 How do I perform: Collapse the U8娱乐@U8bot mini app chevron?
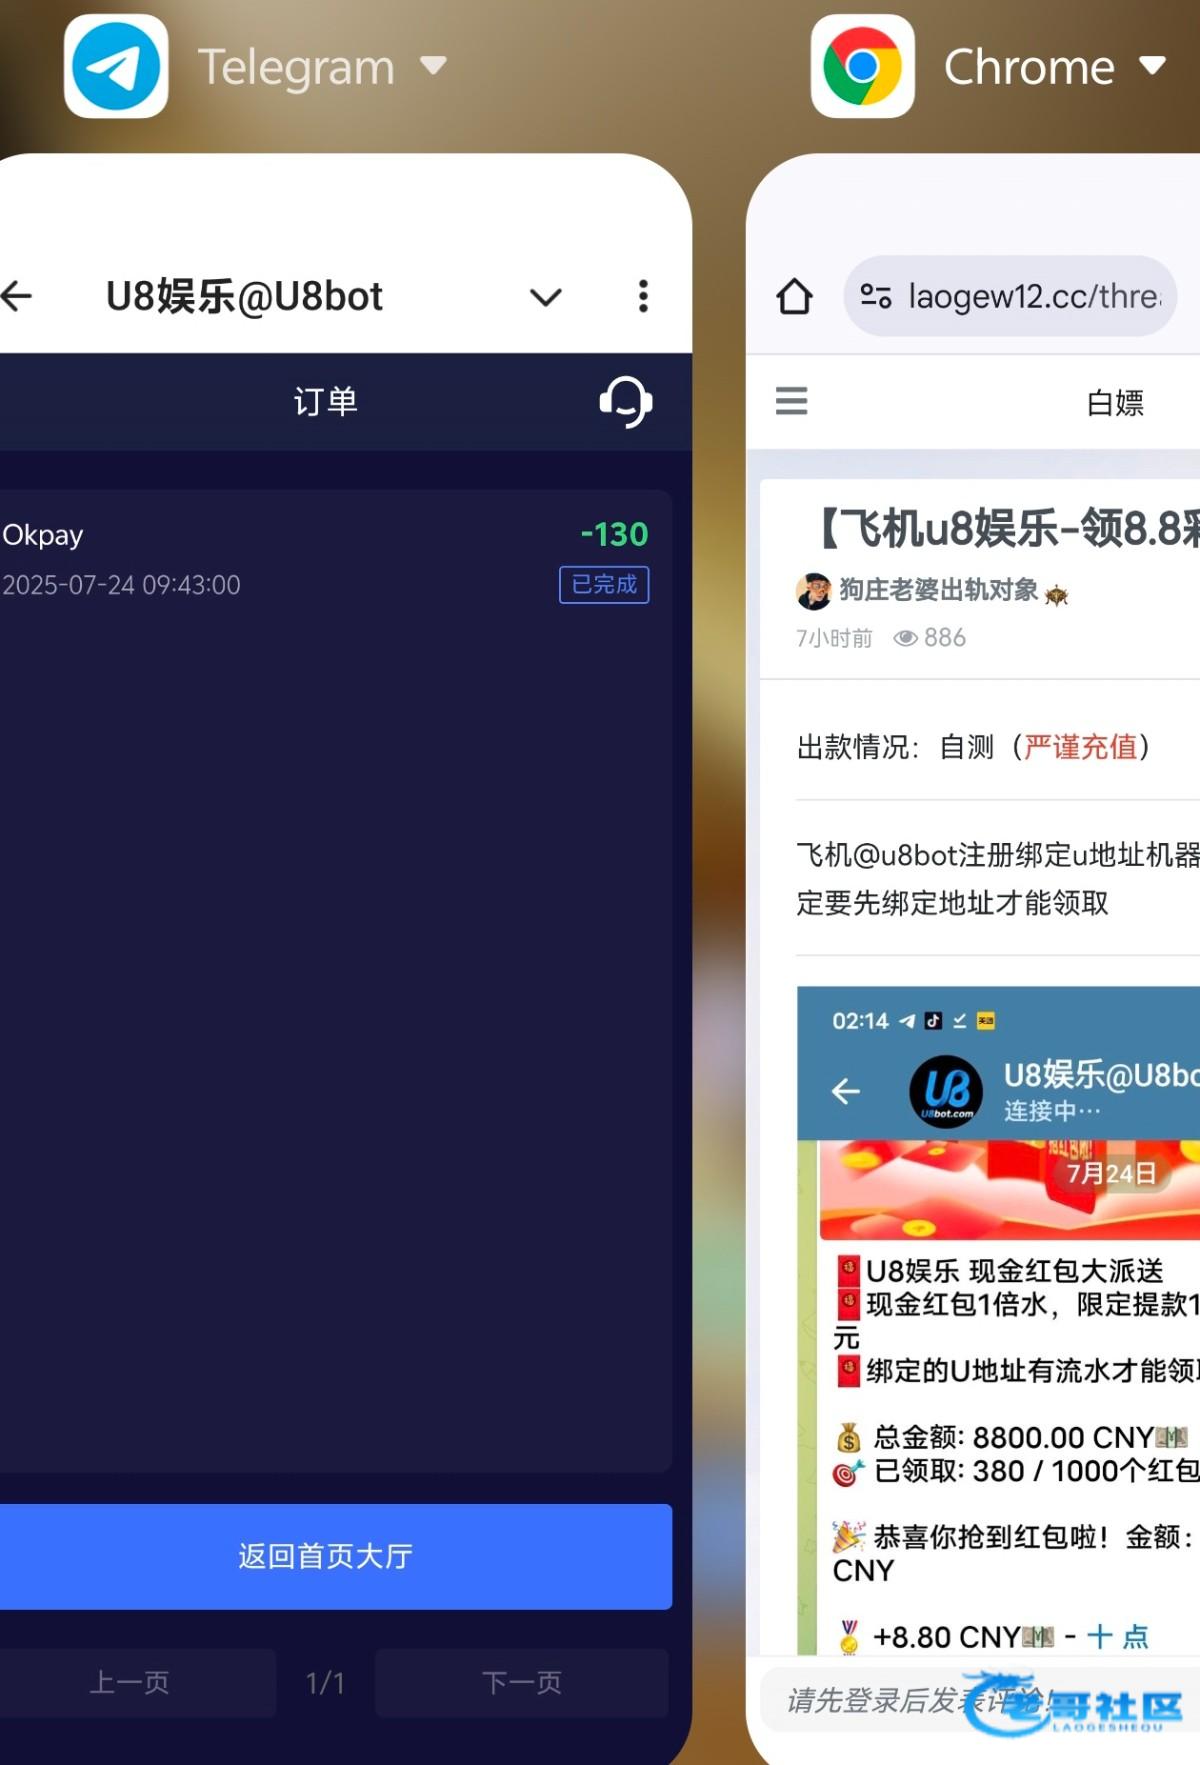click(x=545, y=297)
